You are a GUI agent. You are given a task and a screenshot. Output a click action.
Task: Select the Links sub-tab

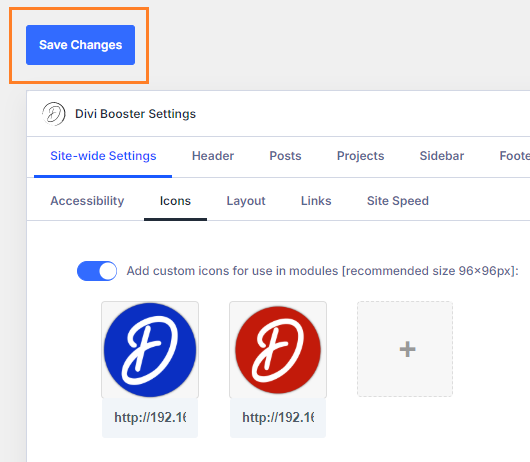(x=316, y=201)
